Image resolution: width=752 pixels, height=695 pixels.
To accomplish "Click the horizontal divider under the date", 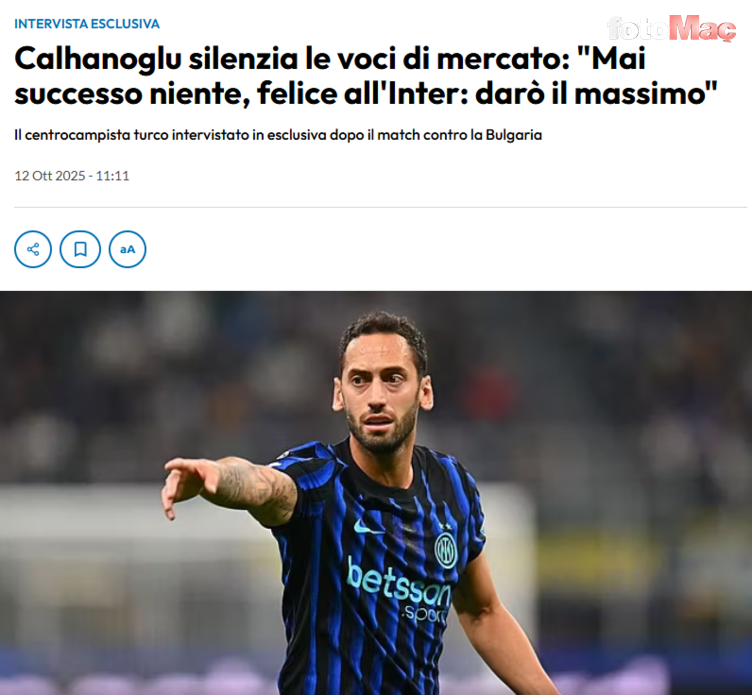I will tap(380, 207).
